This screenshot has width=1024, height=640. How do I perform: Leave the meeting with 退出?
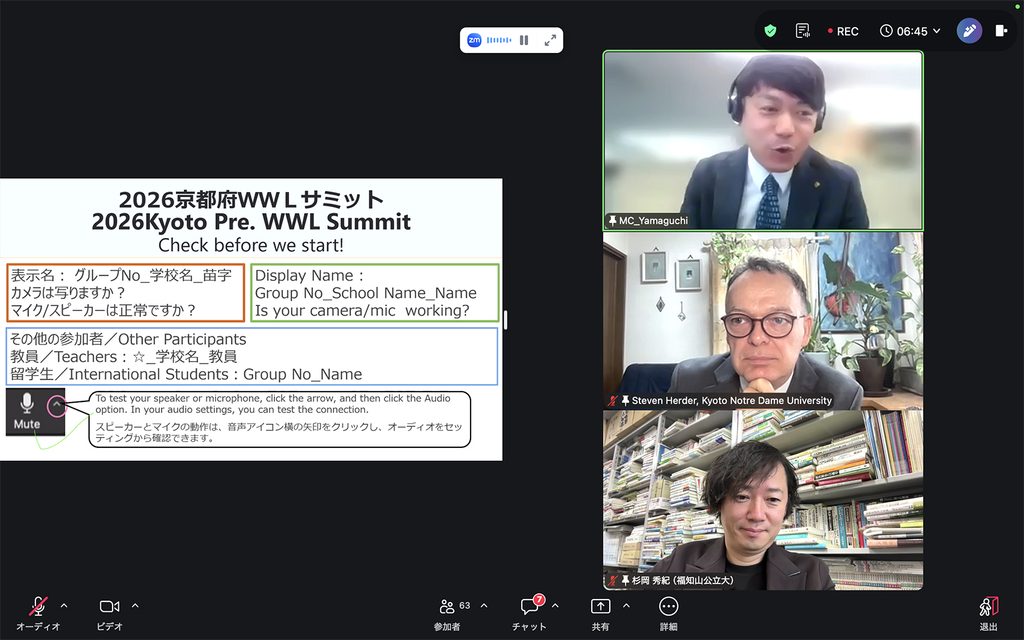[x=988, y=613]
